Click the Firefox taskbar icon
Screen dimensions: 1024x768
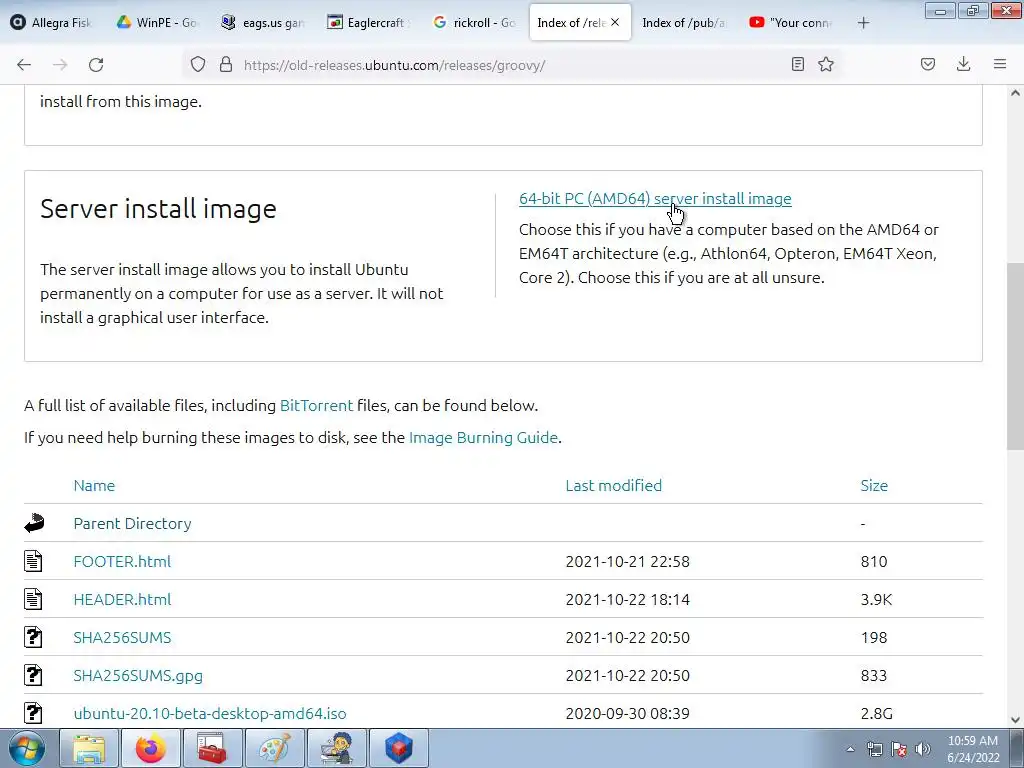click(151, 748)
